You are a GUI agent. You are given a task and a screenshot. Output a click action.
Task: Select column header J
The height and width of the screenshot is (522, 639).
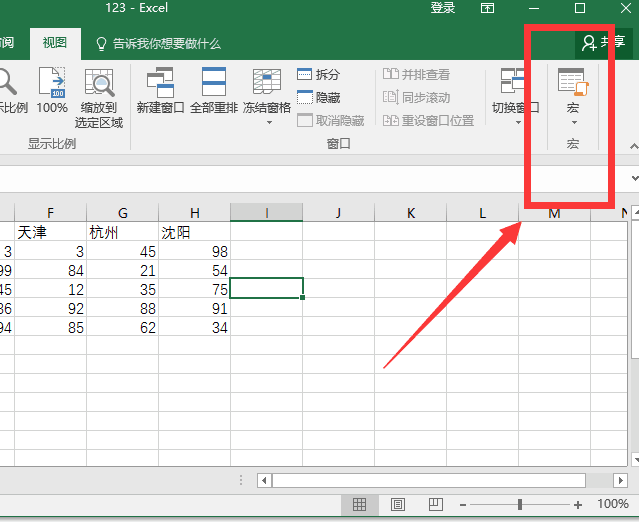(338, 212)
